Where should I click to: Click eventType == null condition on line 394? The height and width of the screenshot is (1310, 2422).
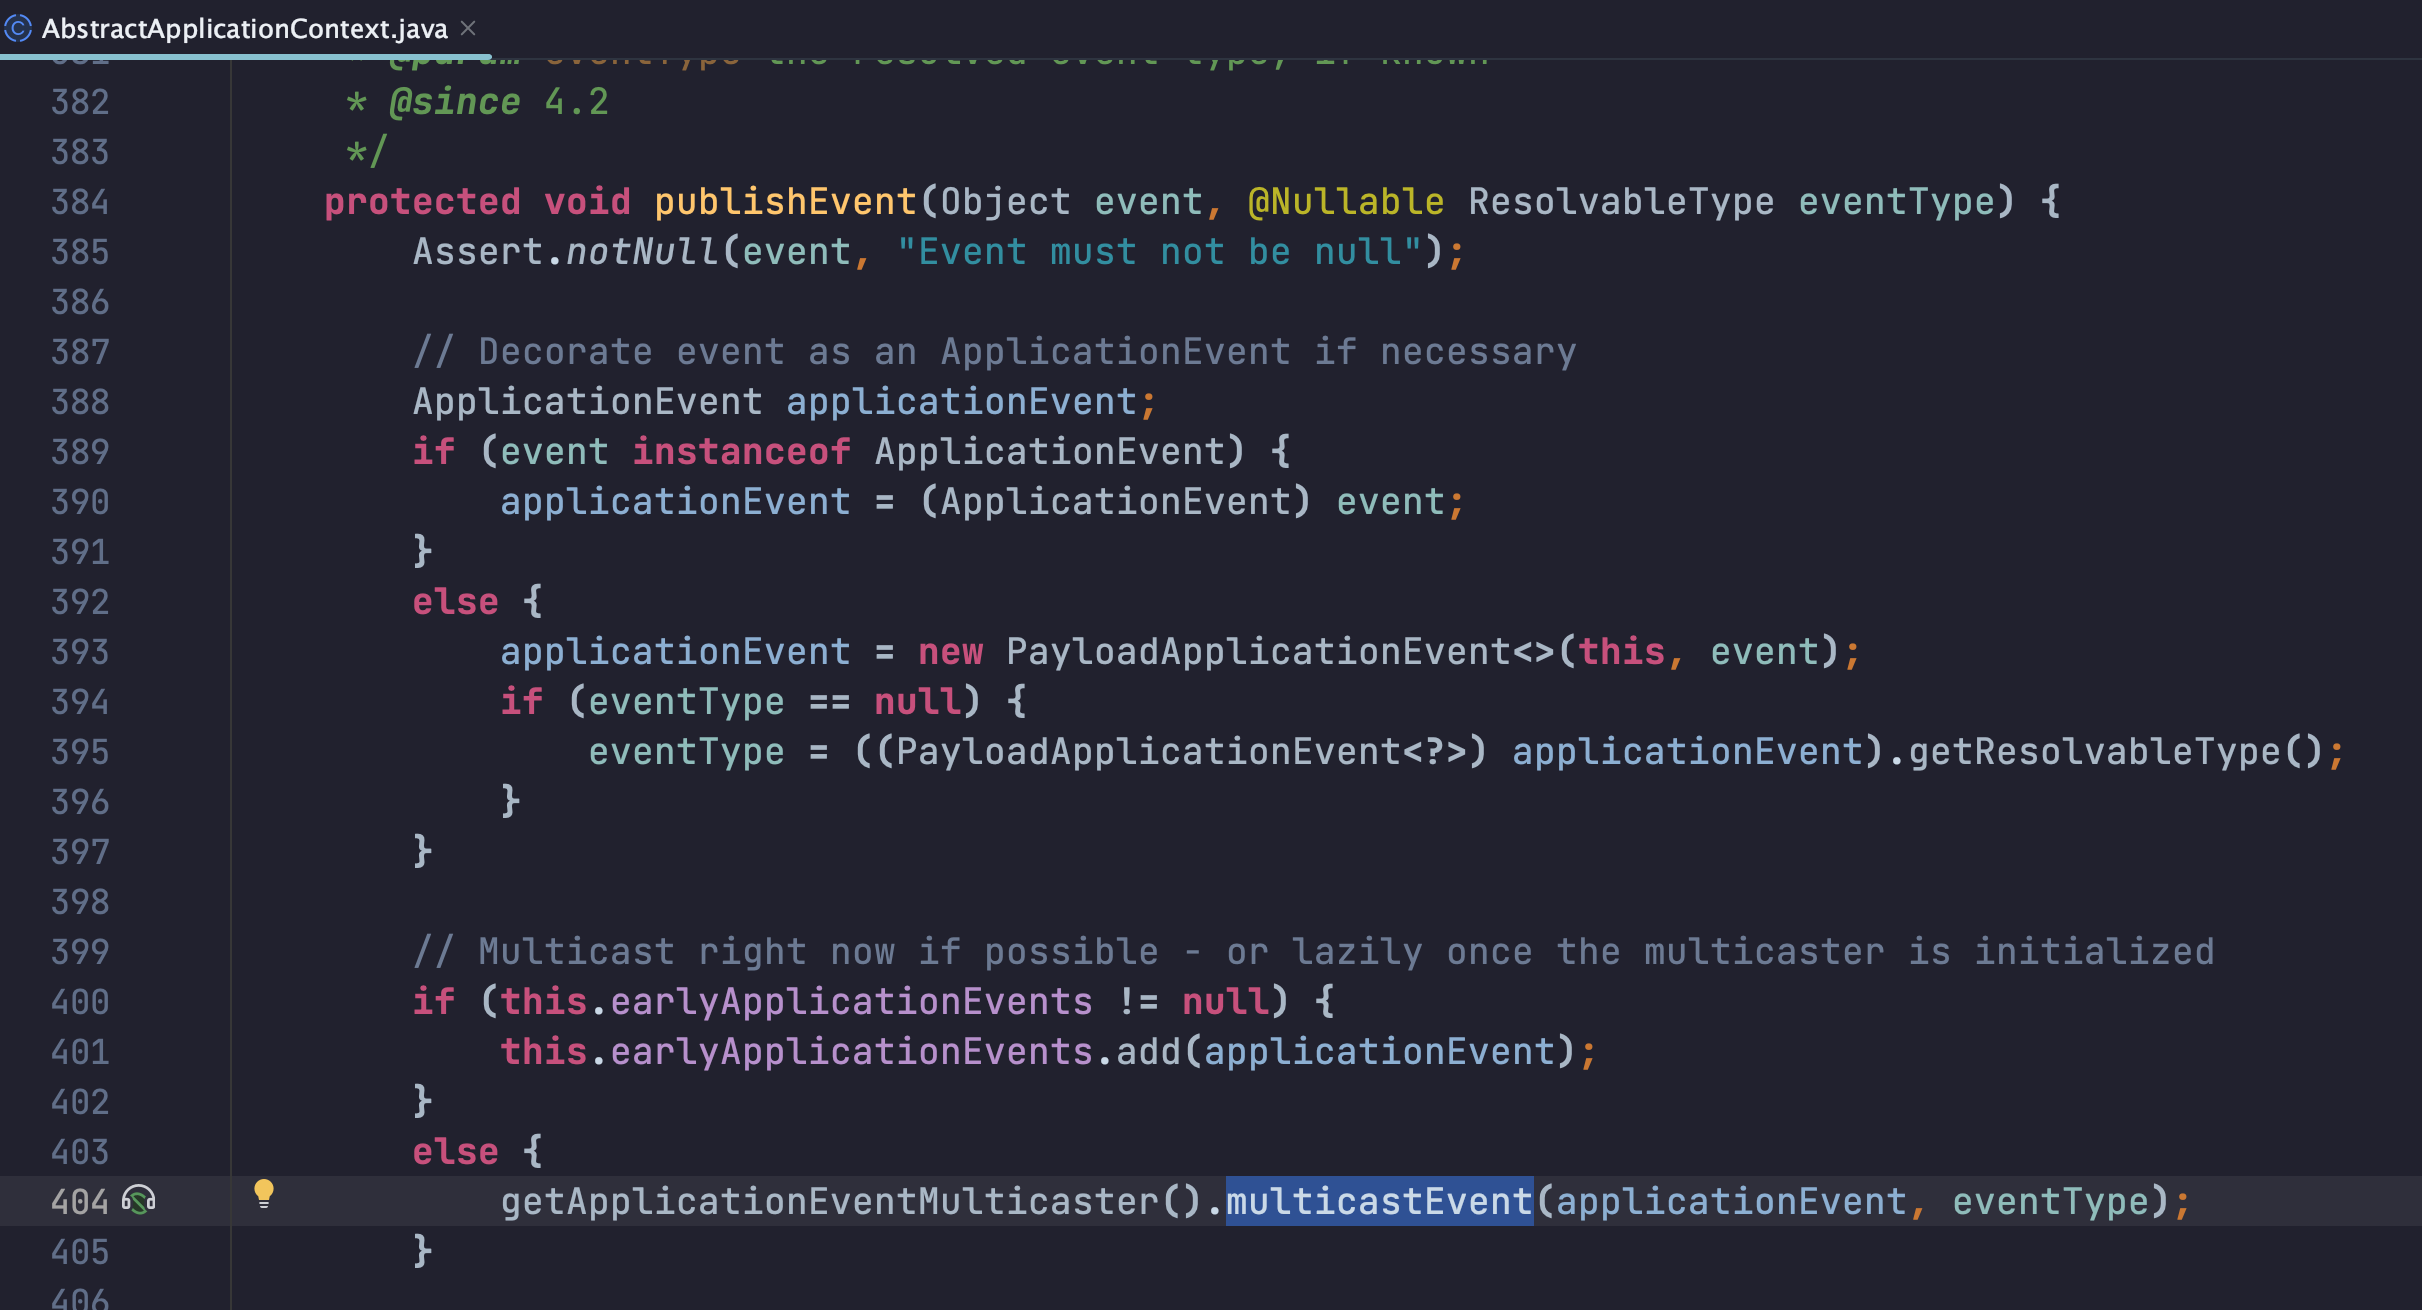[x=774, y=701]
